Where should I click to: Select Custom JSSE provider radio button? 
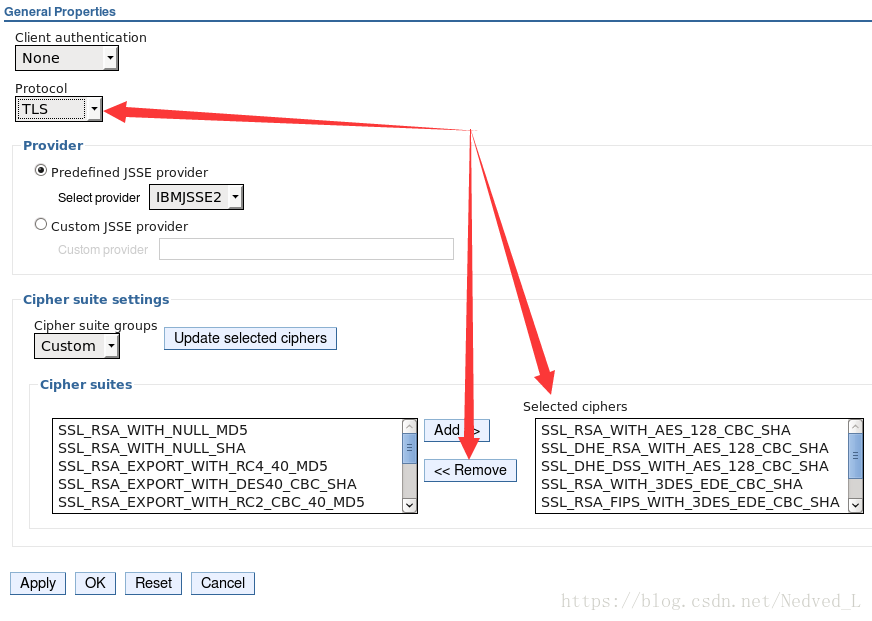coord(41,225)
